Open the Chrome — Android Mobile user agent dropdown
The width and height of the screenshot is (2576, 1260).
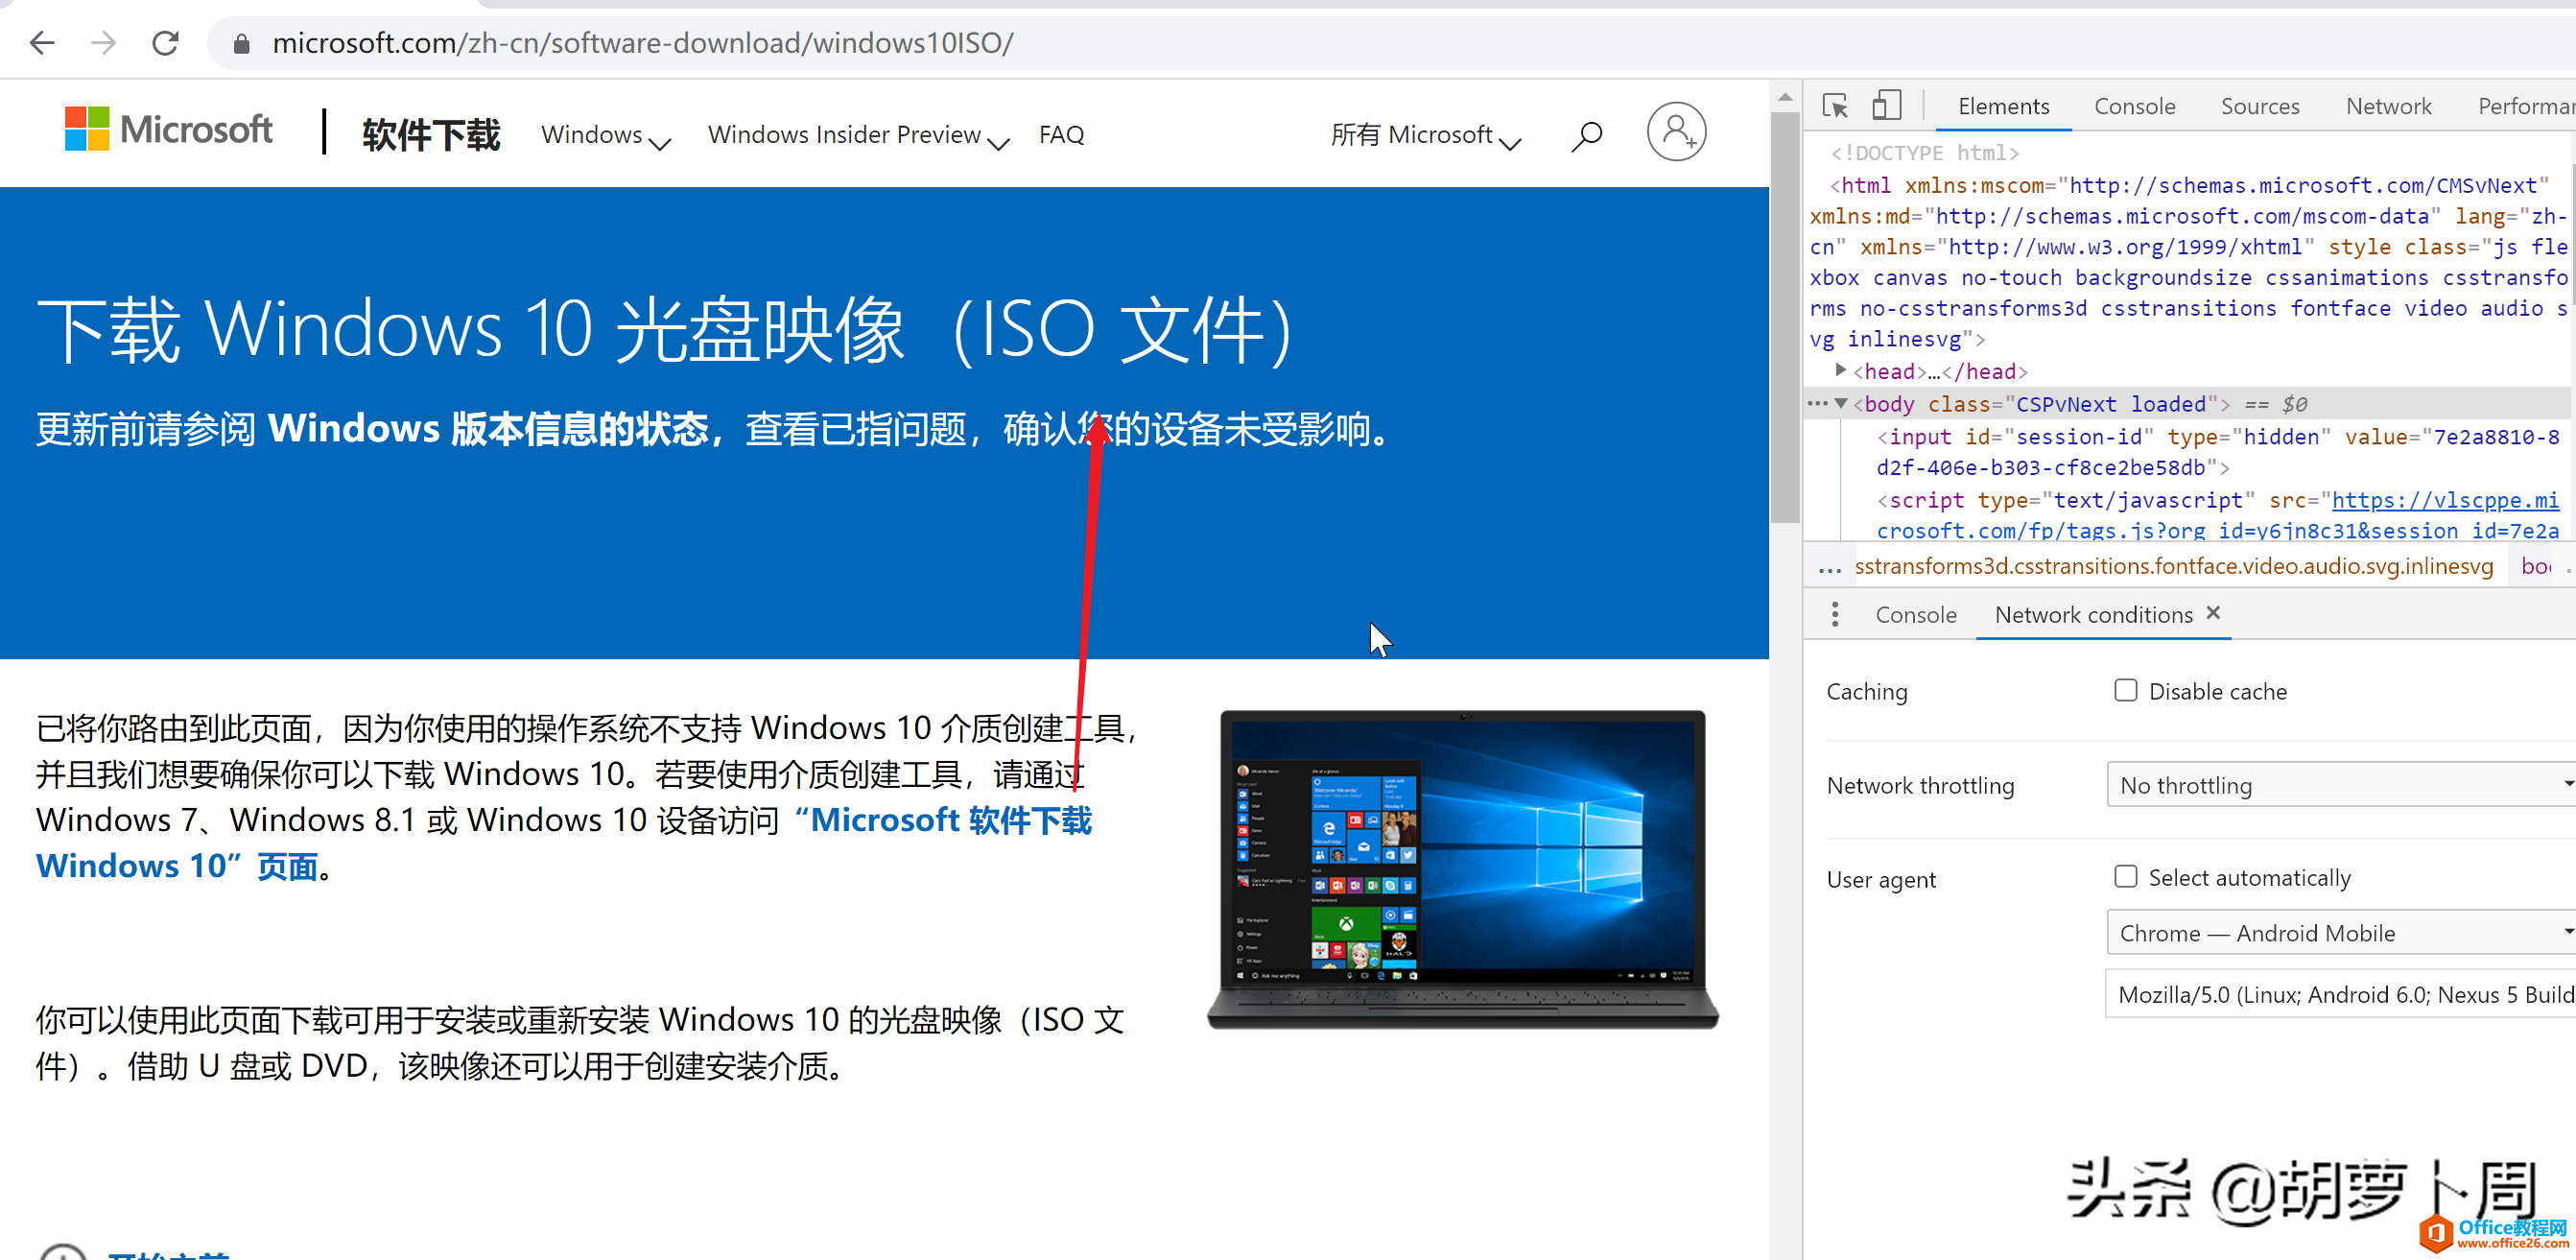[x=2340, y=933]
